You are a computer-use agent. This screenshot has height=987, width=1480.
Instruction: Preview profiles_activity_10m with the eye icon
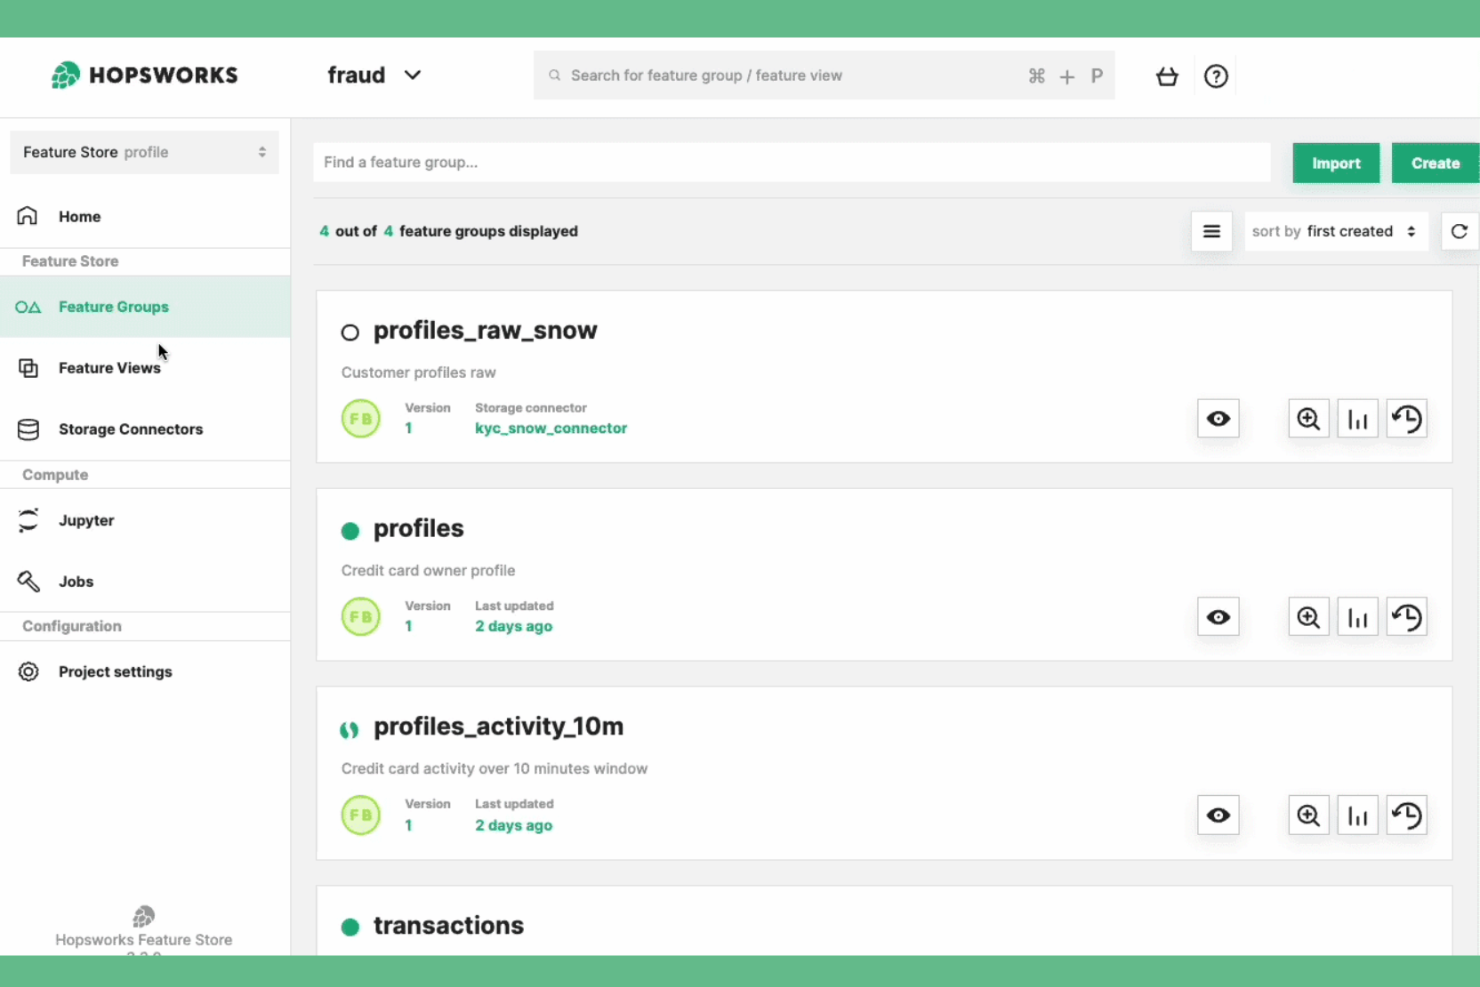coord(1218,815)
